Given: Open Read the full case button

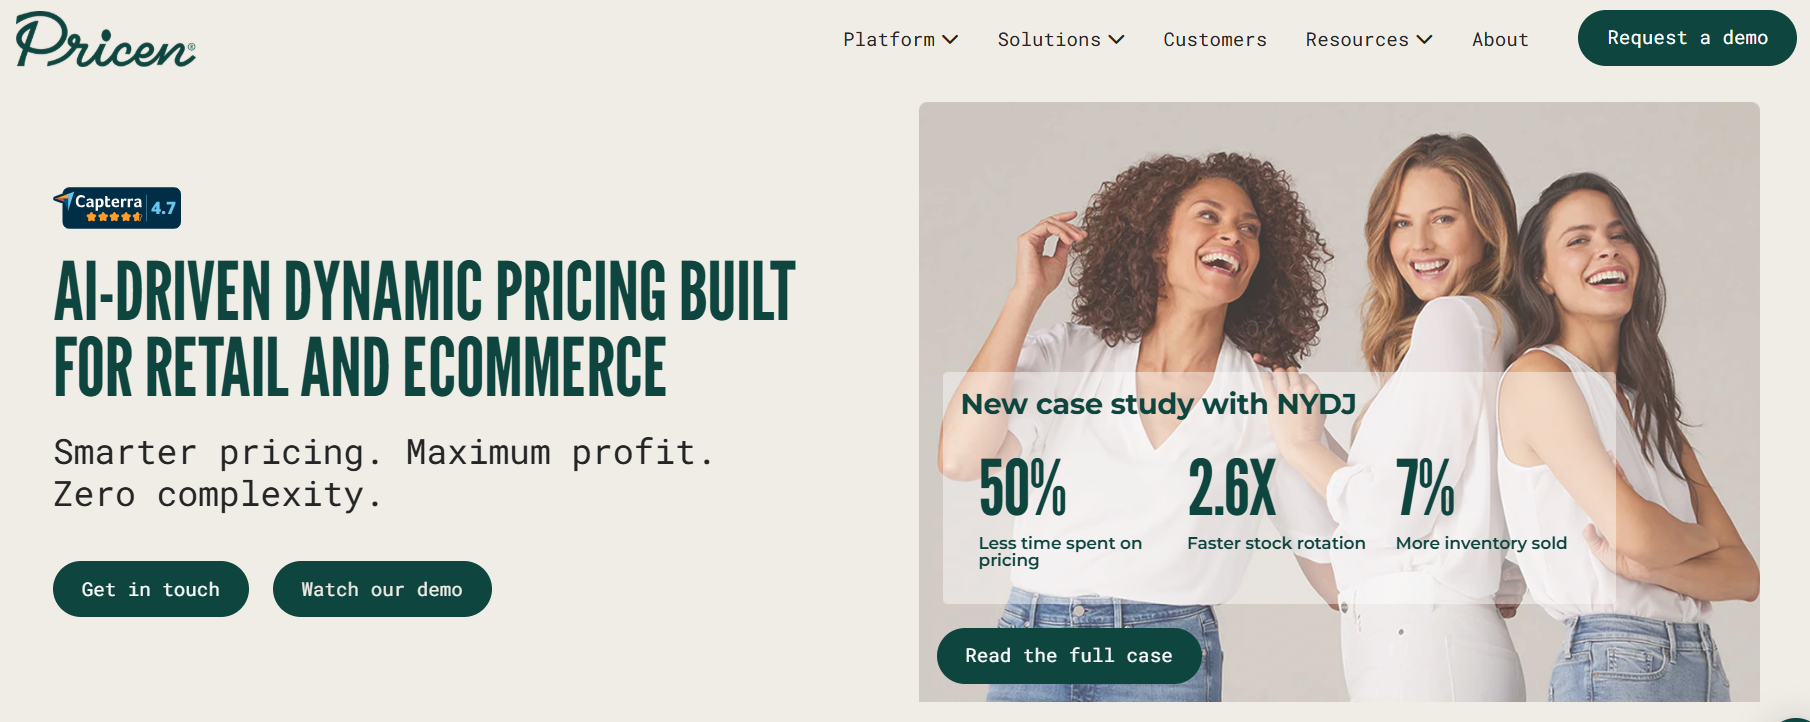Looking at the screenshot, I should (1068, 656).
